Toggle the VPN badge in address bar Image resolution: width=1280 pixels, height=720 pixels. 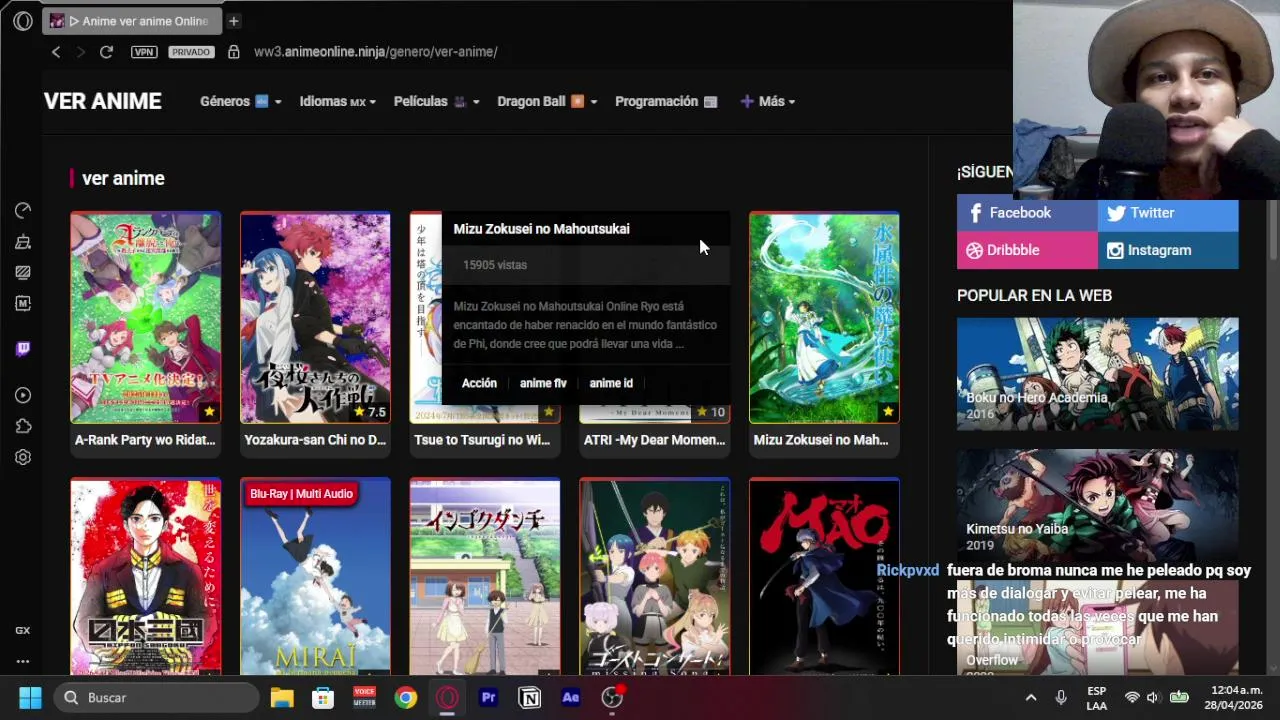[x=144, y=52]
